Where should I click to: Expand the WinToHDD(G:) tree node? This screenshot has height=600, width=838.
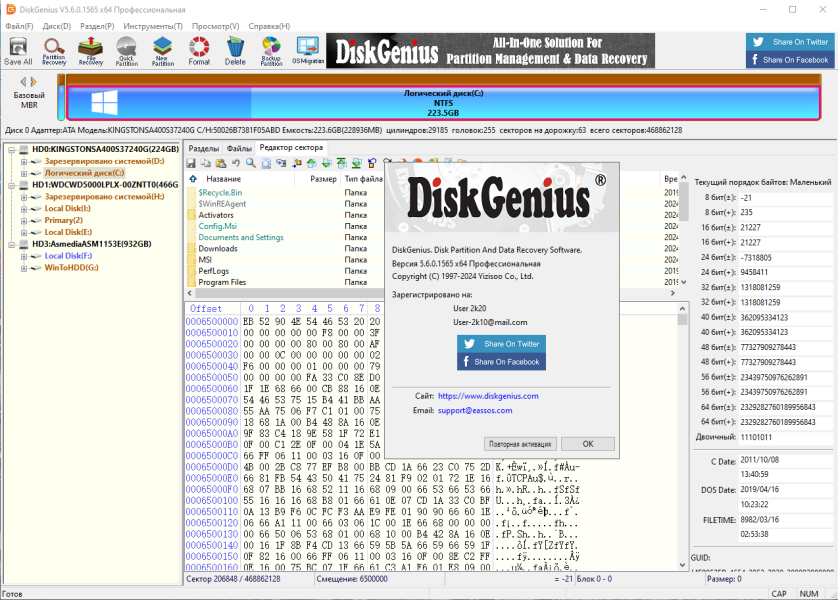pos(24,268)
